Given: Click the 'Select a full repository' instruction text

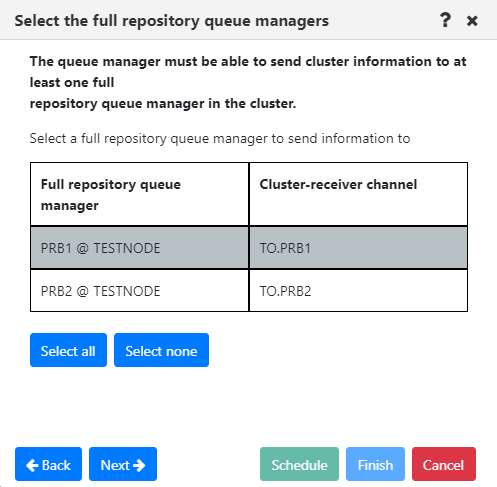Looking at the screenshot, I should tap(220, 138).
